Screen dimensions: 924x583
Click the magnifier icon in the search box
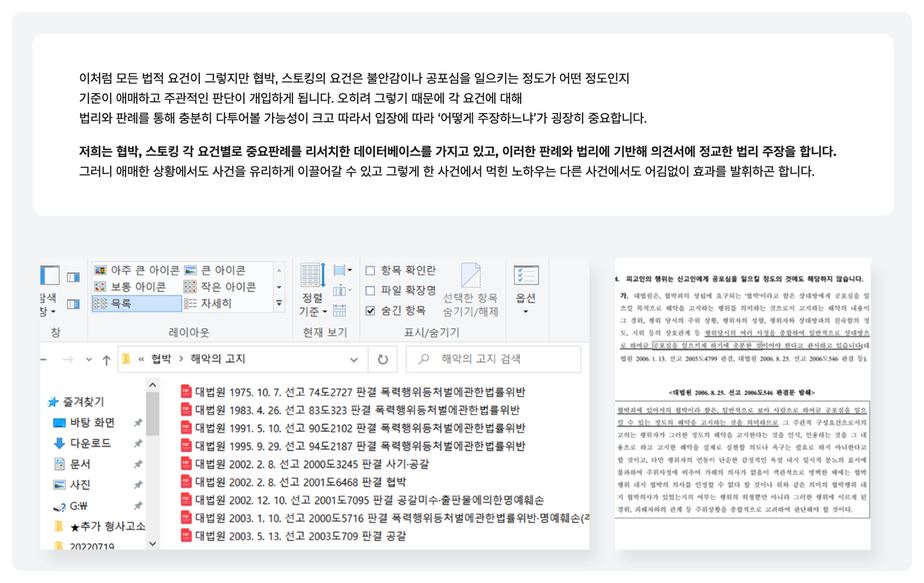click(x=423, y=358)
